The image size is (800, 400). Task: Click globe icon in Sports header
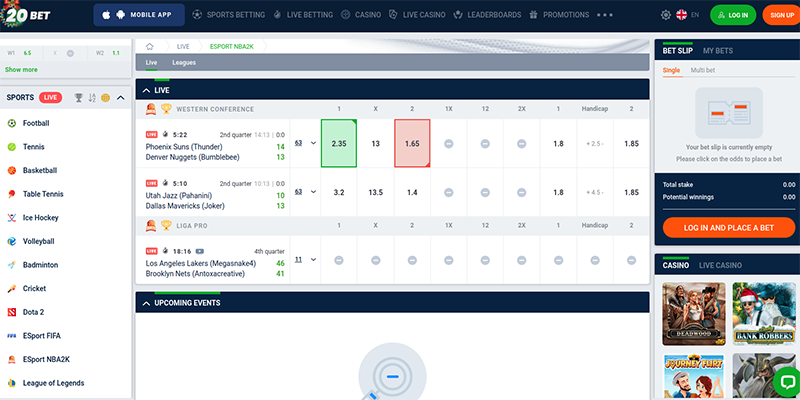click(x=106, y=97)
